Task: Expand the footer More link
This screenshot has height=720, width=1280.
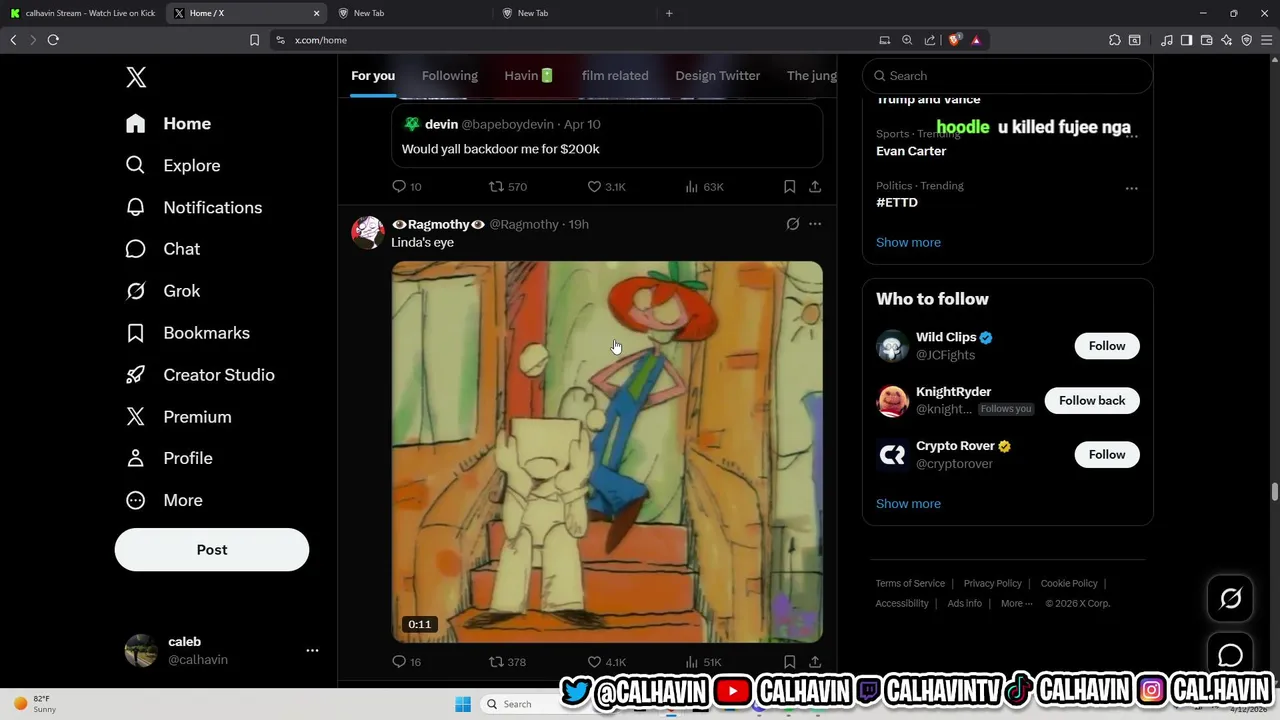Action: coord(1016,603)
